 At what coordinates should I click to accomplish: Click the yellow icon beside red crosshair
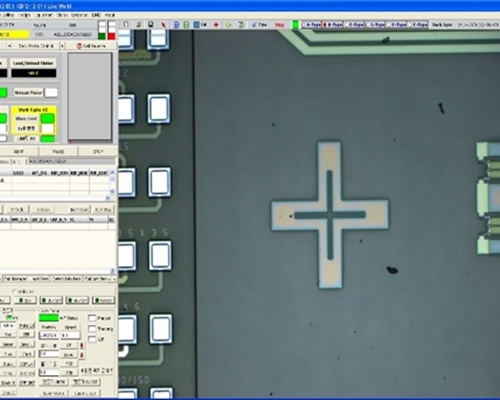tap(228, 24)
